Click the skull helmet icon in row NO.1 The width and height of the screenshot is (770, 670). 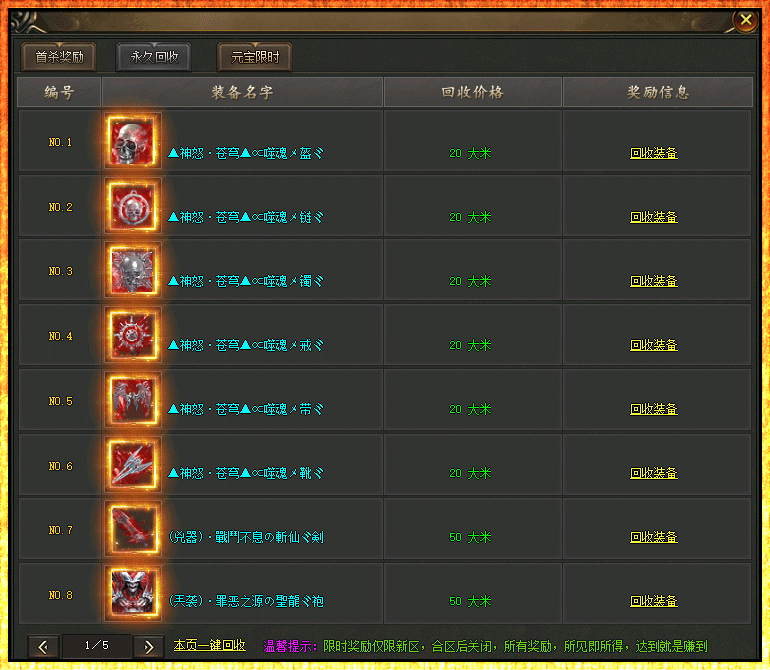click(x=133, y=141)
